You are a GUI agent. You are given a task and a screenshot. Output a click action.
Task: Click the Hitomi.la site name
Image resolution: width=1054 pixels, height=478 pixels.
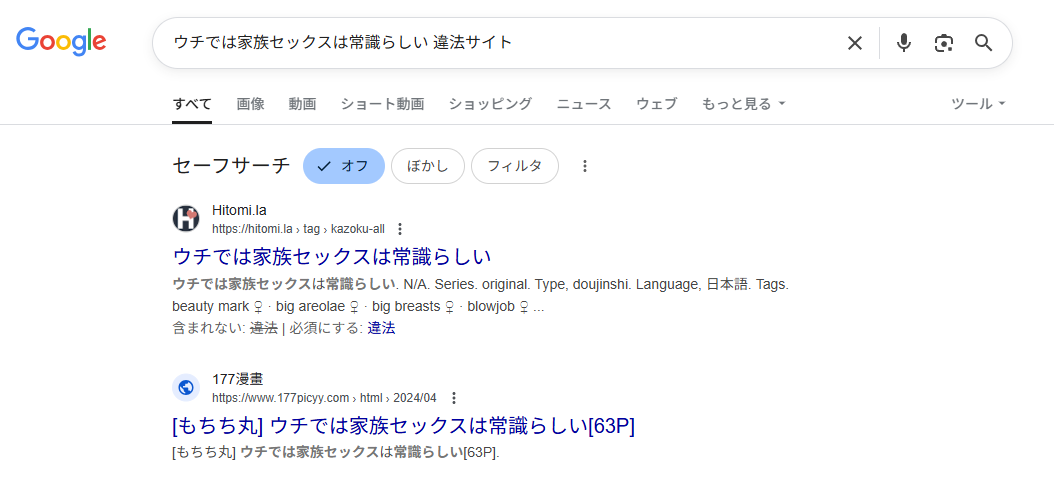tap(239, 210)
